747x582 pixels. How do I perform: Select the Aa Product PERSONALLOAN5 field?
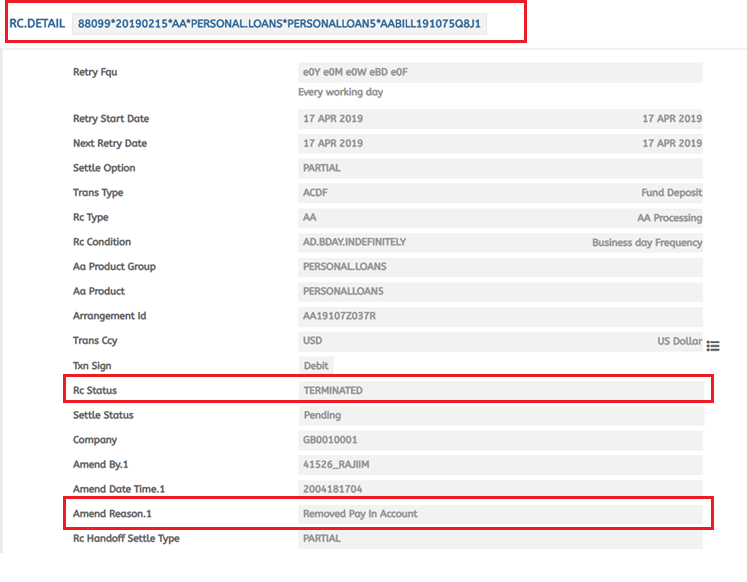click(x=500, y=291)
